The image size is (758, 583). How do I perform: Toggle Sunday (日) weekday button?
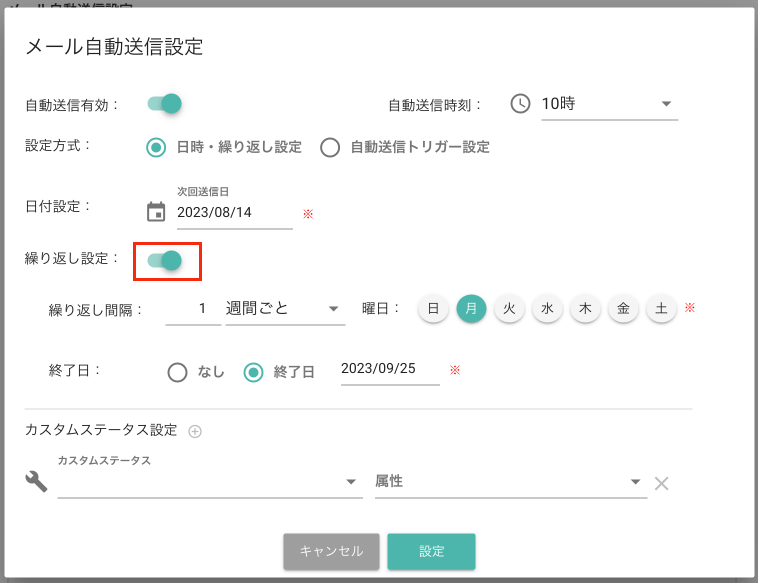coord(433,308)
